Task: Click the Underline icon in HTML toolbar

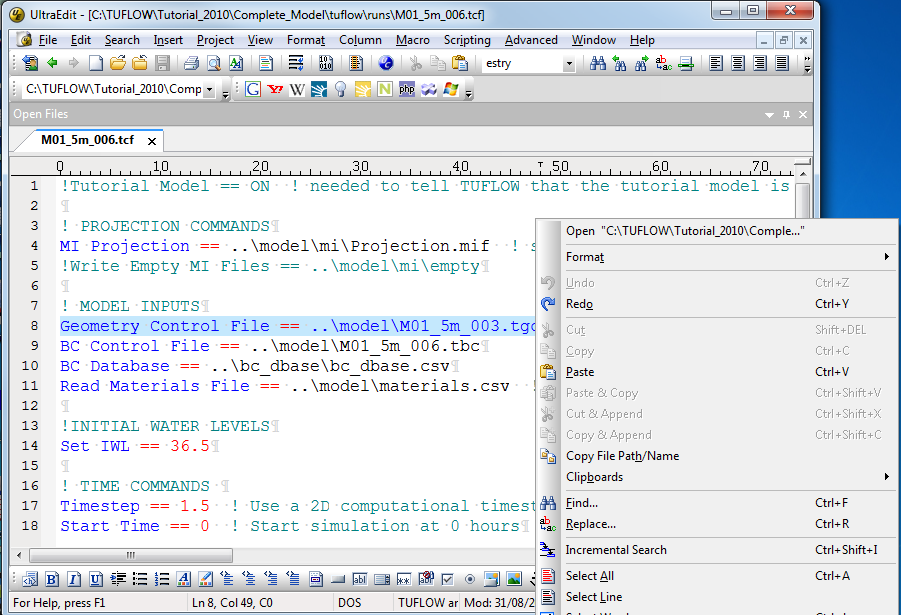Action: point(96,579)
